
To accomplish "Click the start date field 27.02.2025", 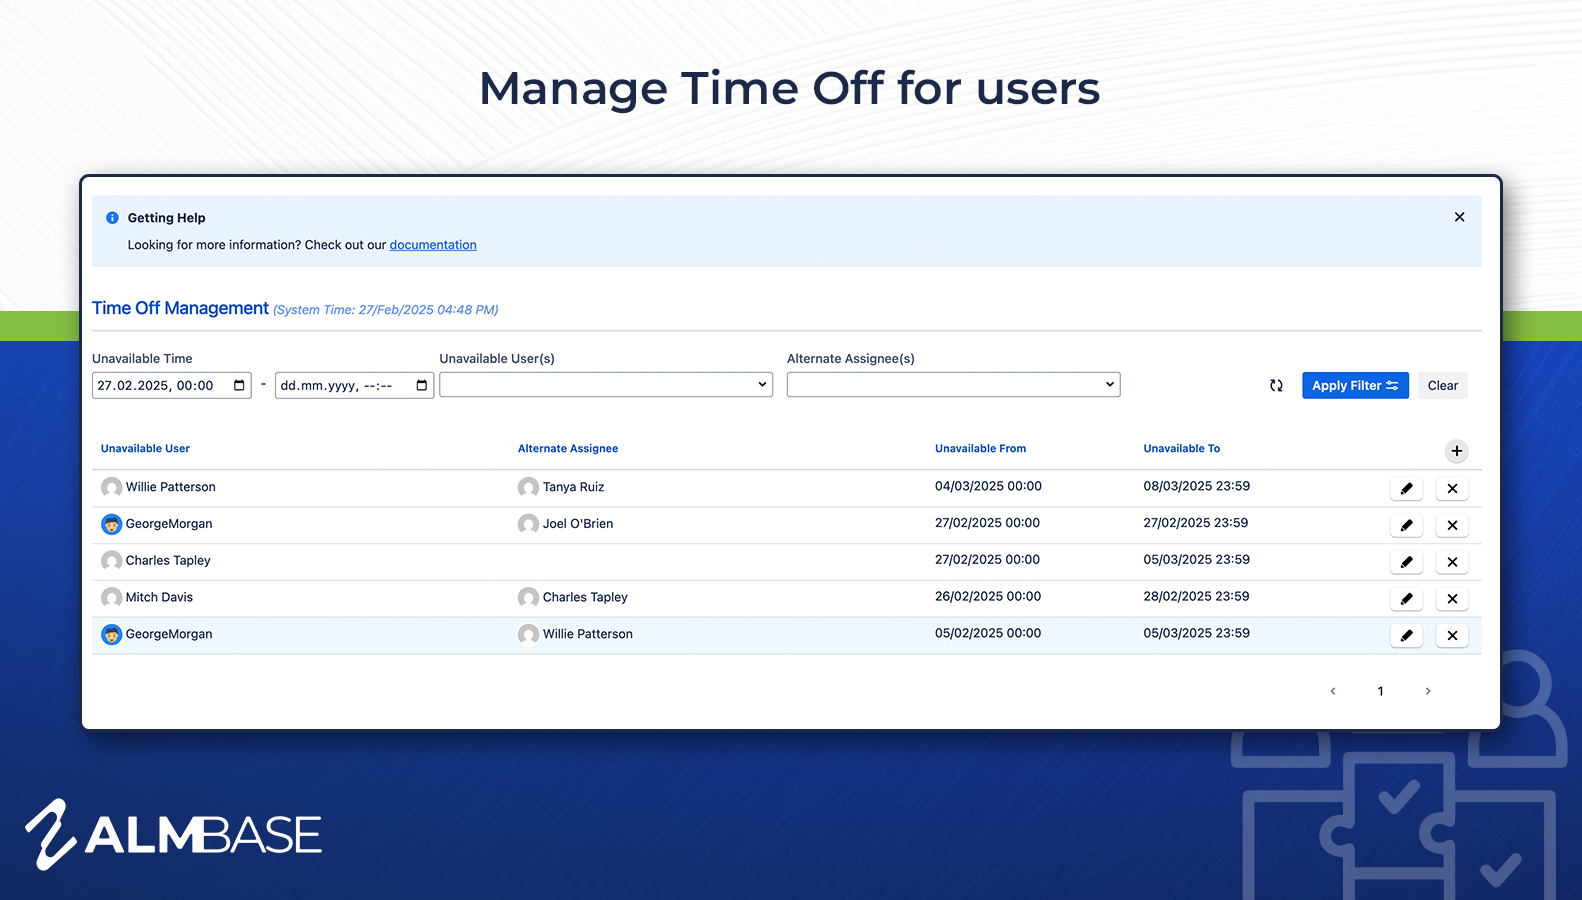I will coord(172,386).
